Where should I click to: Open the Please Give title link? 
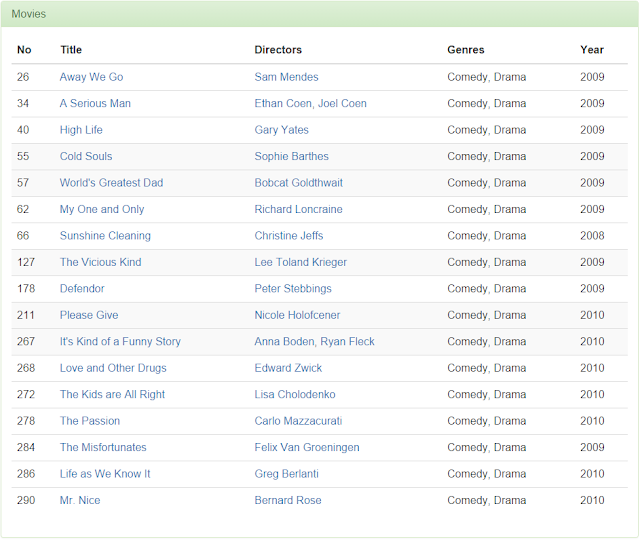click(89, 315)
